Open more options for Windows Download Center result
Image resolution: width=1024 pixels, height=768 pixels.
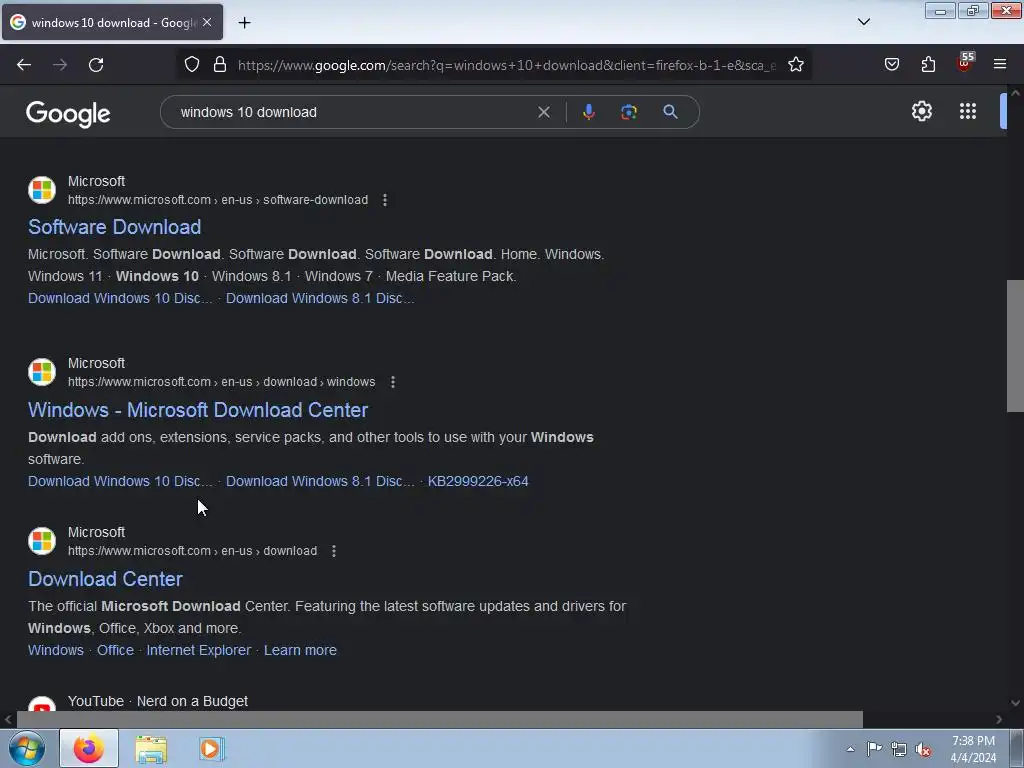(x=392, y=382)
